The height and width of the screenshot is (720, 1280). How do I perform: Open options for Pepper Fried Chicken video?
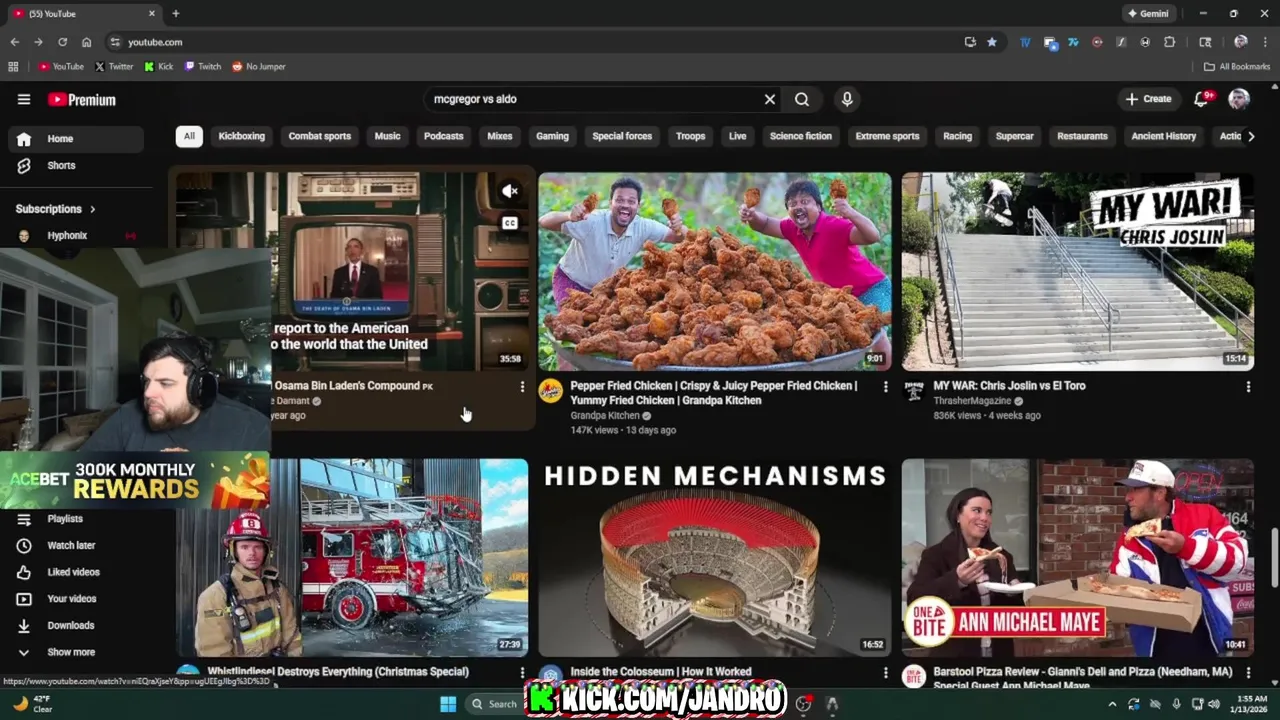click(885, 386)
